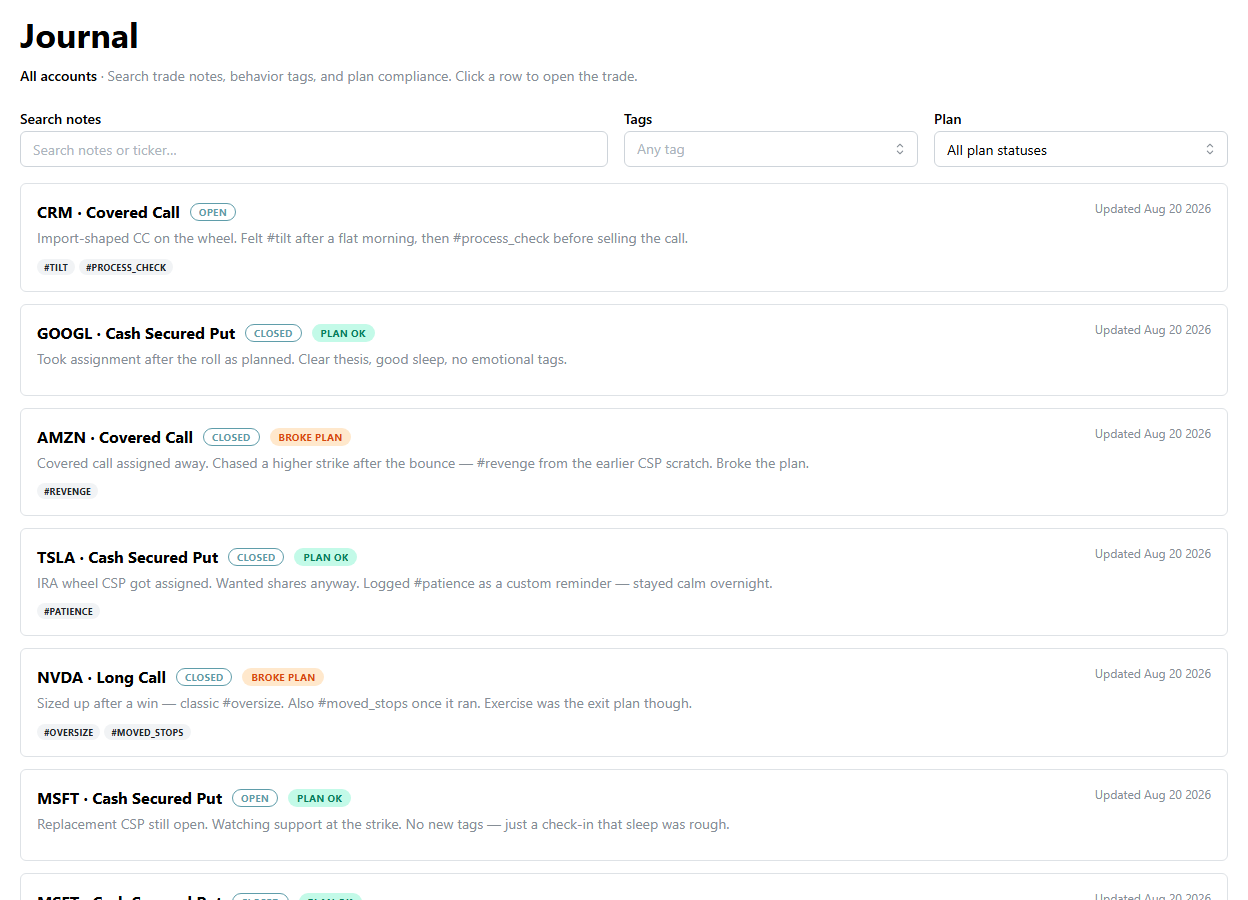Click the 'All accounts' label
Image resolution: width=1248 pixels, height=900 pixels.
click(58, 76)
